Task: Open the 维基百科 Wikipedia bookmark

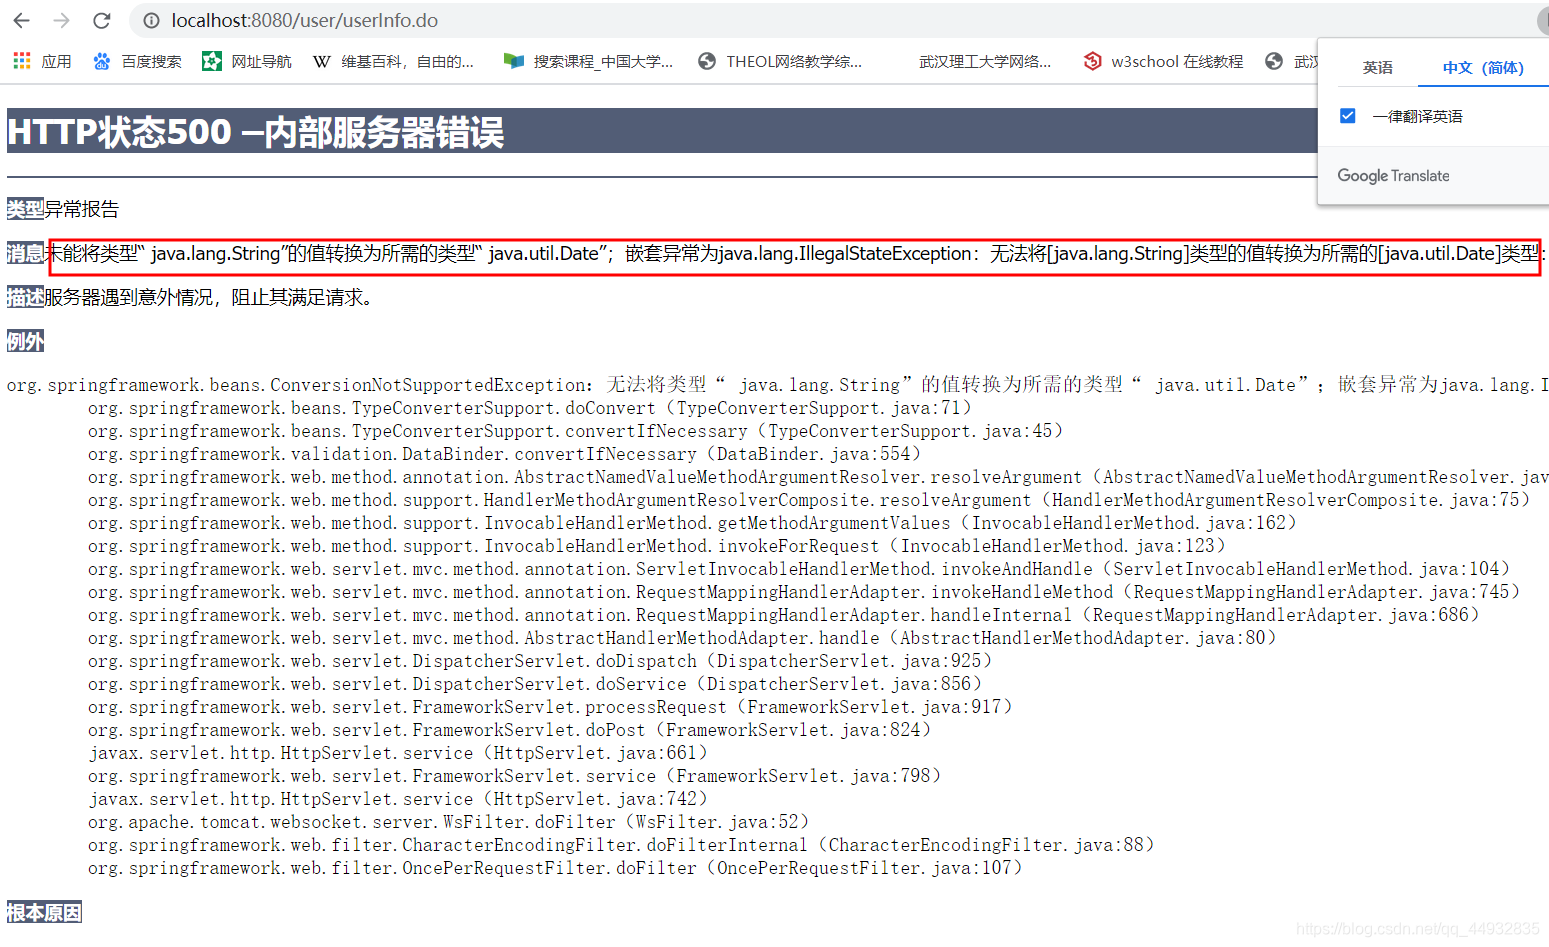Action: (393, 61)
